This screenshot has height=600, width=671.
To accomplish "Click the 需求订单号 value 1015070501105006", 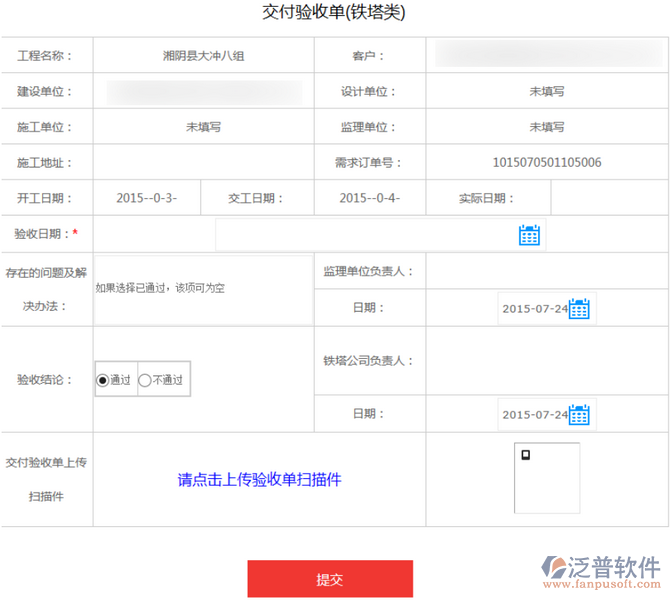I will click(x=546, y=162).
